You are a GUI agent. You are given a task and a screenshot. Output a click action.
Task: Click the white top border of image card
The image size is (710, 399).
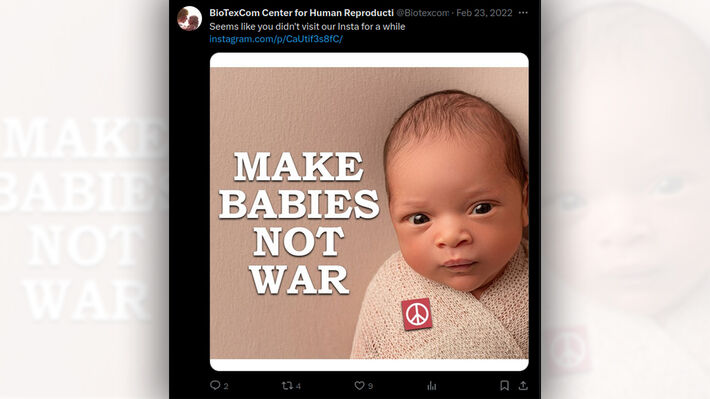tap(369, 60)
